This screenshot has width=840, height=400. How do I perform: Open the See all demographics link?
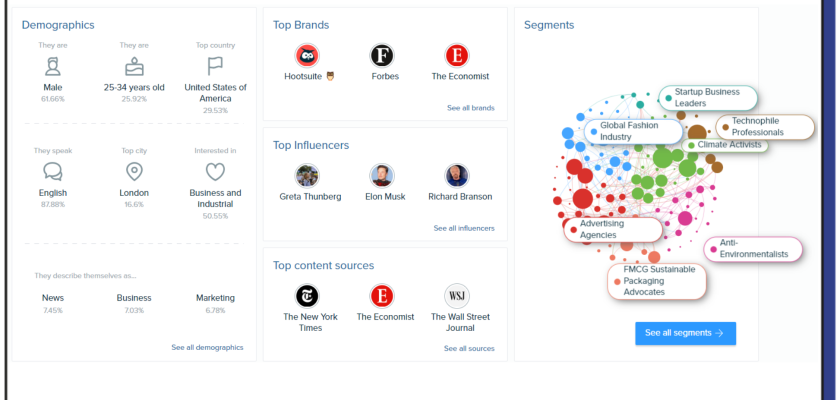207,348
